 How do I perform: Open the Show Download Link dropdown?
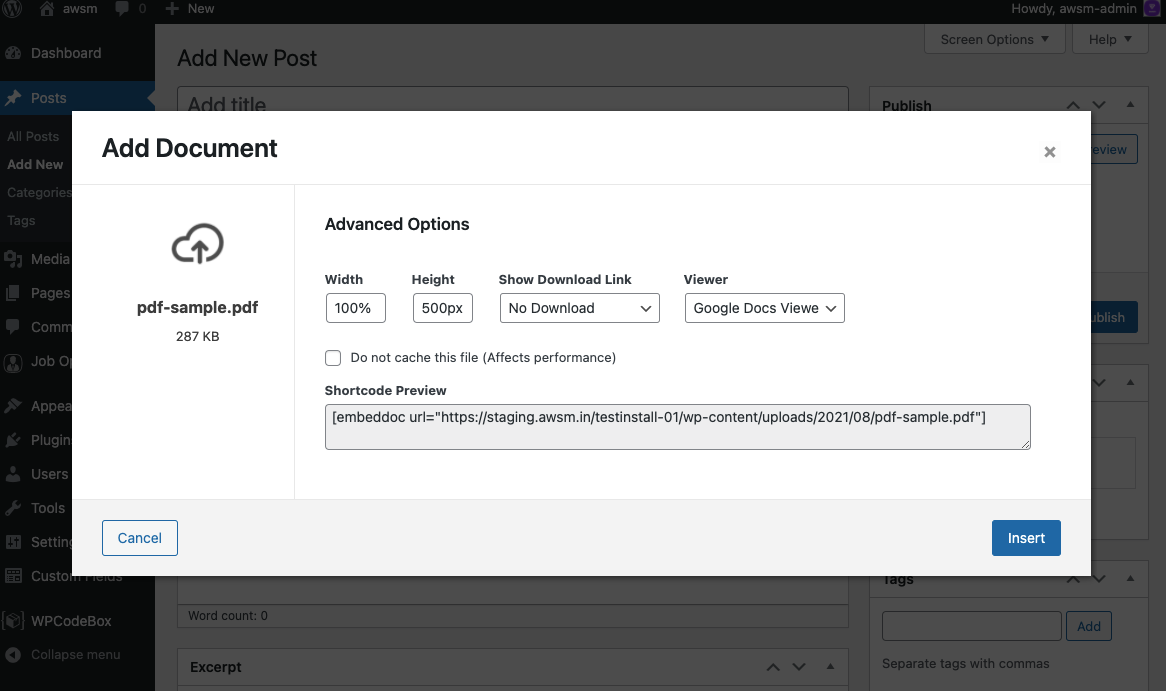(579, 308)
